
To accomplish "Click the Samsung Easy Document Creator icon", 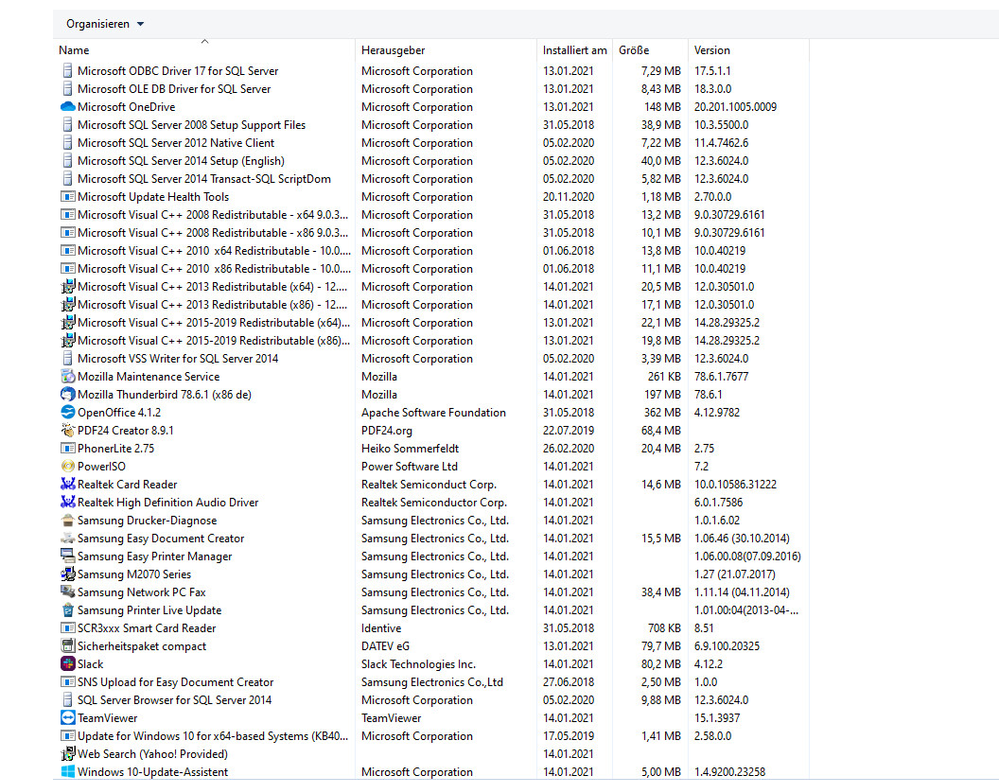I will pos(68,538).
